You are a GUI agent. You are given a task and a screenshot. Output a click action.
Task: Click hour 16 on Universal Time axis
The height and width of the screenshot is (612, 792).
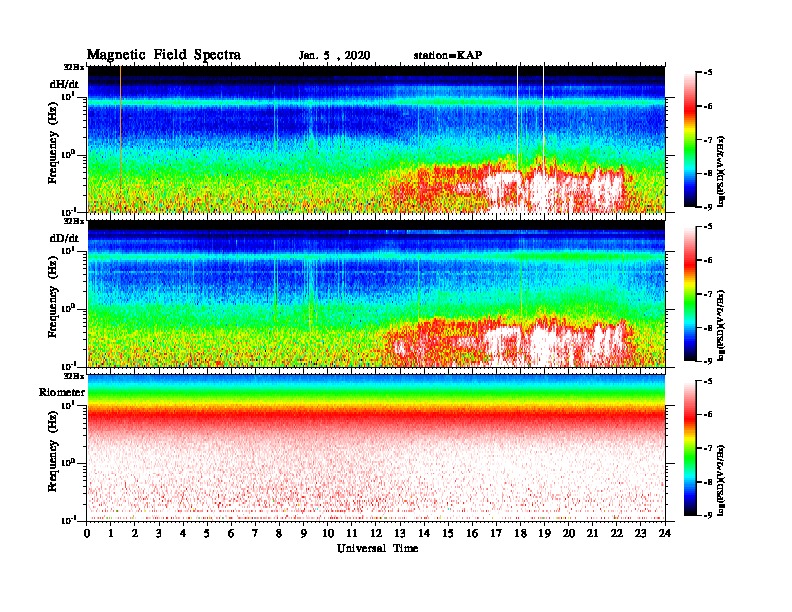coord(472,533)
